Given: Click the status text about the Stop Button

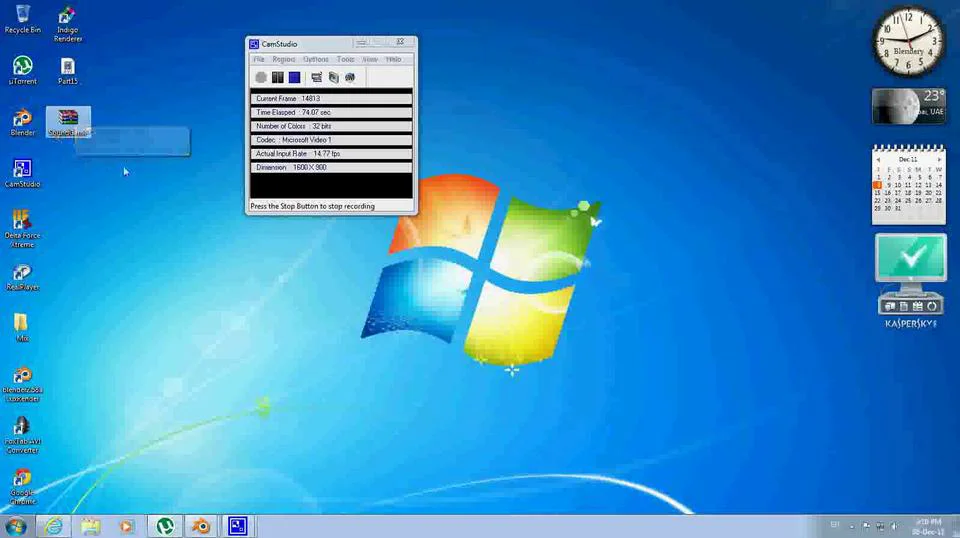Looking at the screenshot, I should coord(312,206).
